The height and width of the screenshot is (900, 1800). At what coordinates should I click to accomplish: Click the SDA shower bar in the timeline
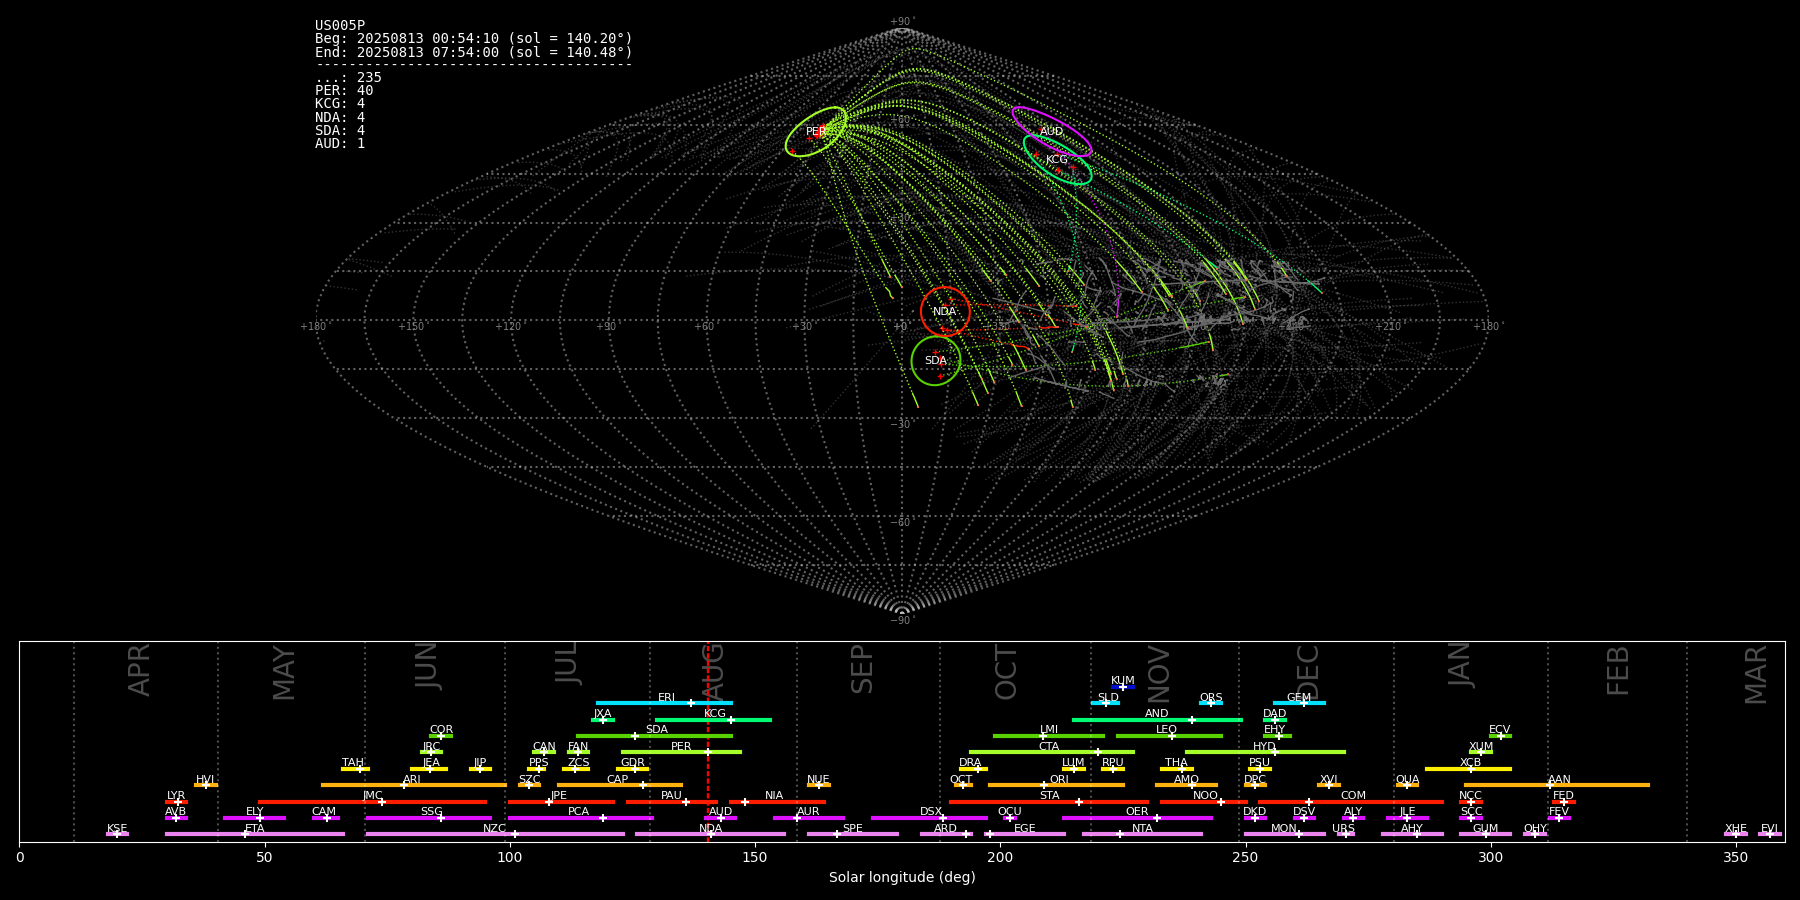tap(654, 736)
